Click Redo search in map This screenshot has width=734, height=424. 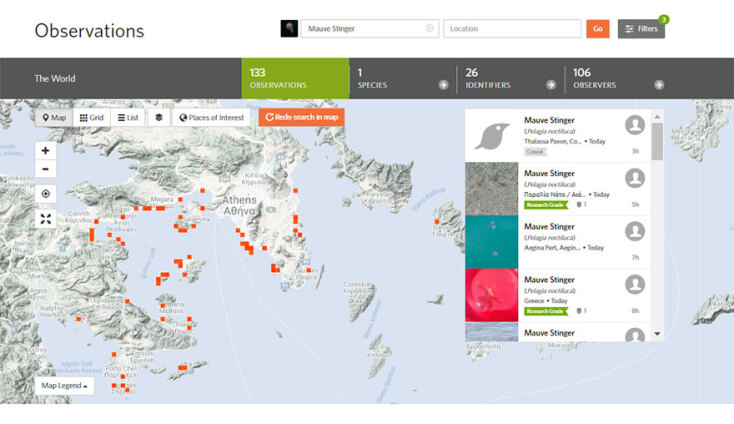[x=301, y=118]
